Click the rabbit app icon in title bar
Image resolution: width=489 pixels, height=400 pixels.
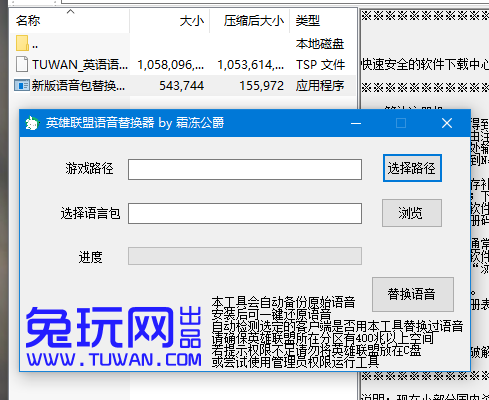click(32, 123)
